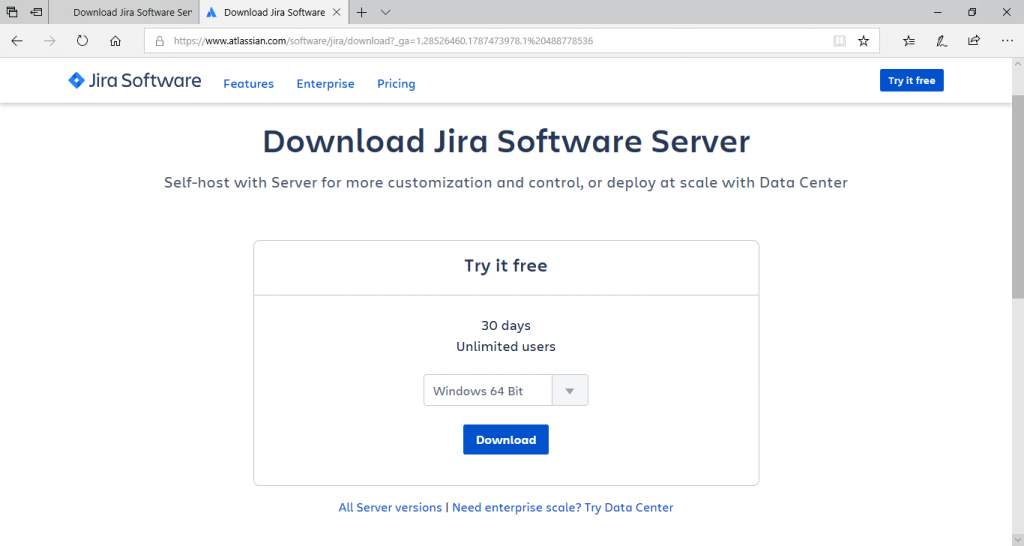The width and height of the screenshot is (1024, 546).
Task: Switch to the first Download Jira Software Server tab
Action: coord(124,12)
